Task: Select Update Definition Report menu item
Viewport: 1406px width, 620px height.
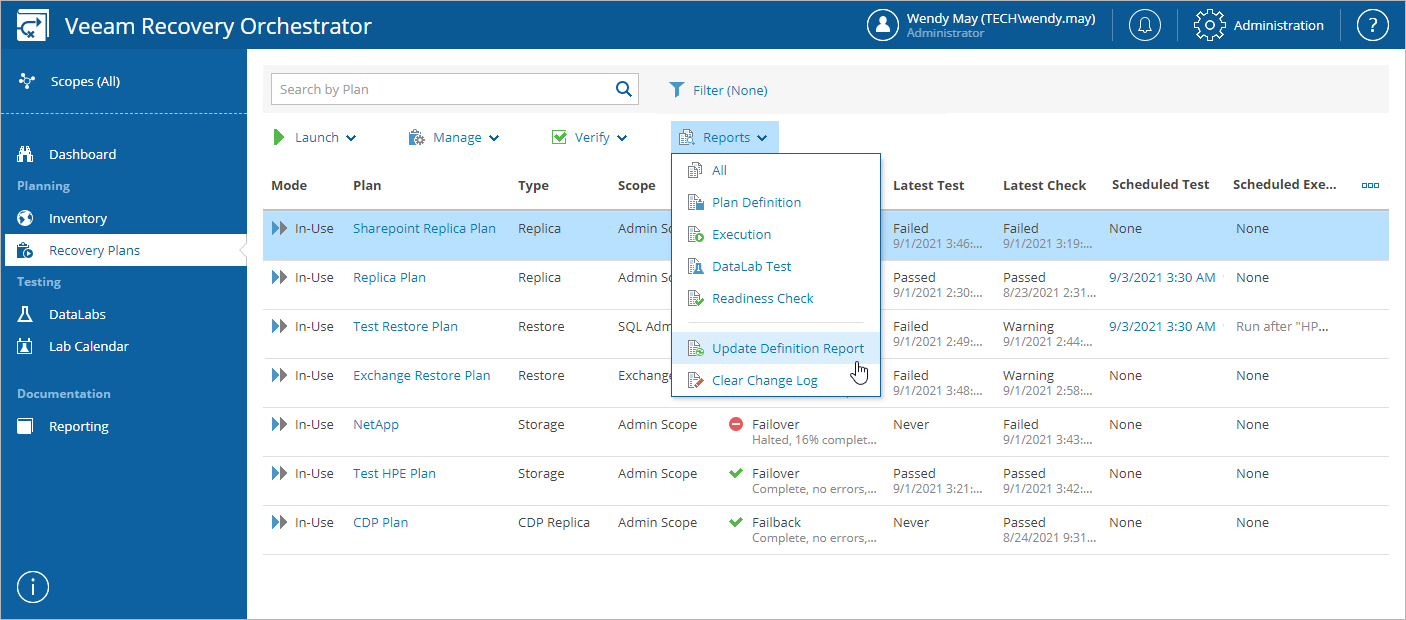Action: pos(787,349)
